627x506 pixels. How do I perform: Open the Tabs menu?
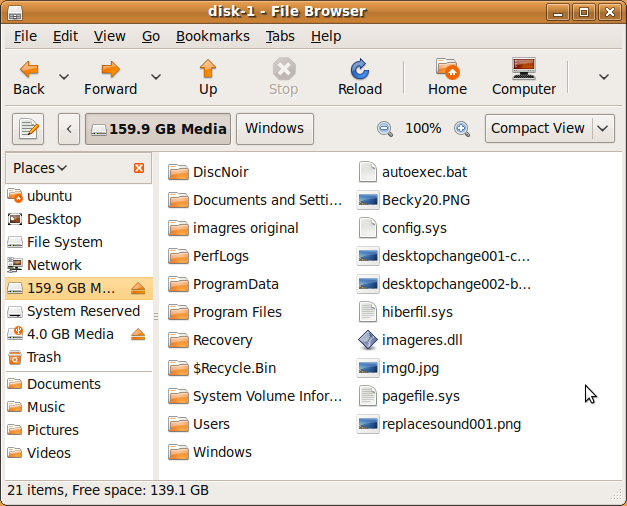click(280, 36)
